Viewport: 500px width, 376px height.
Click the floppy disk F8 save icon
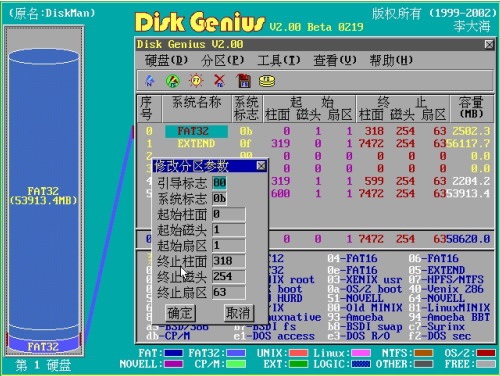[243, 81]
